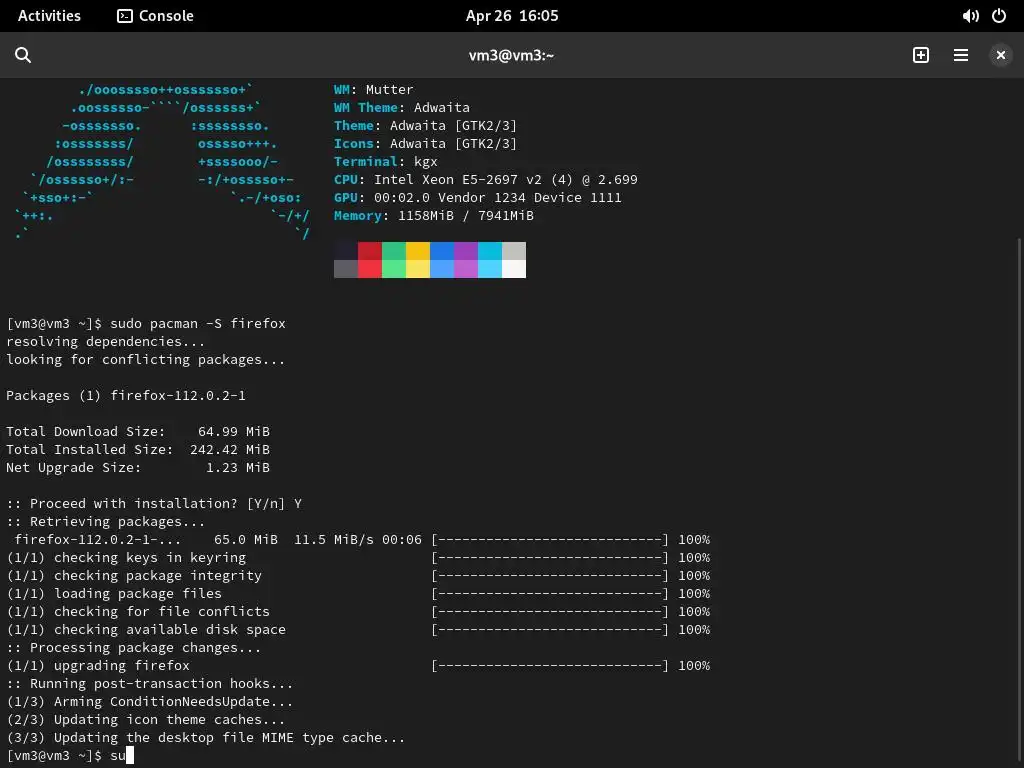The height and width of the screenshot is (768, 1024).
Task: Click 'checking available disk space' line
Action: coord(146,630)
